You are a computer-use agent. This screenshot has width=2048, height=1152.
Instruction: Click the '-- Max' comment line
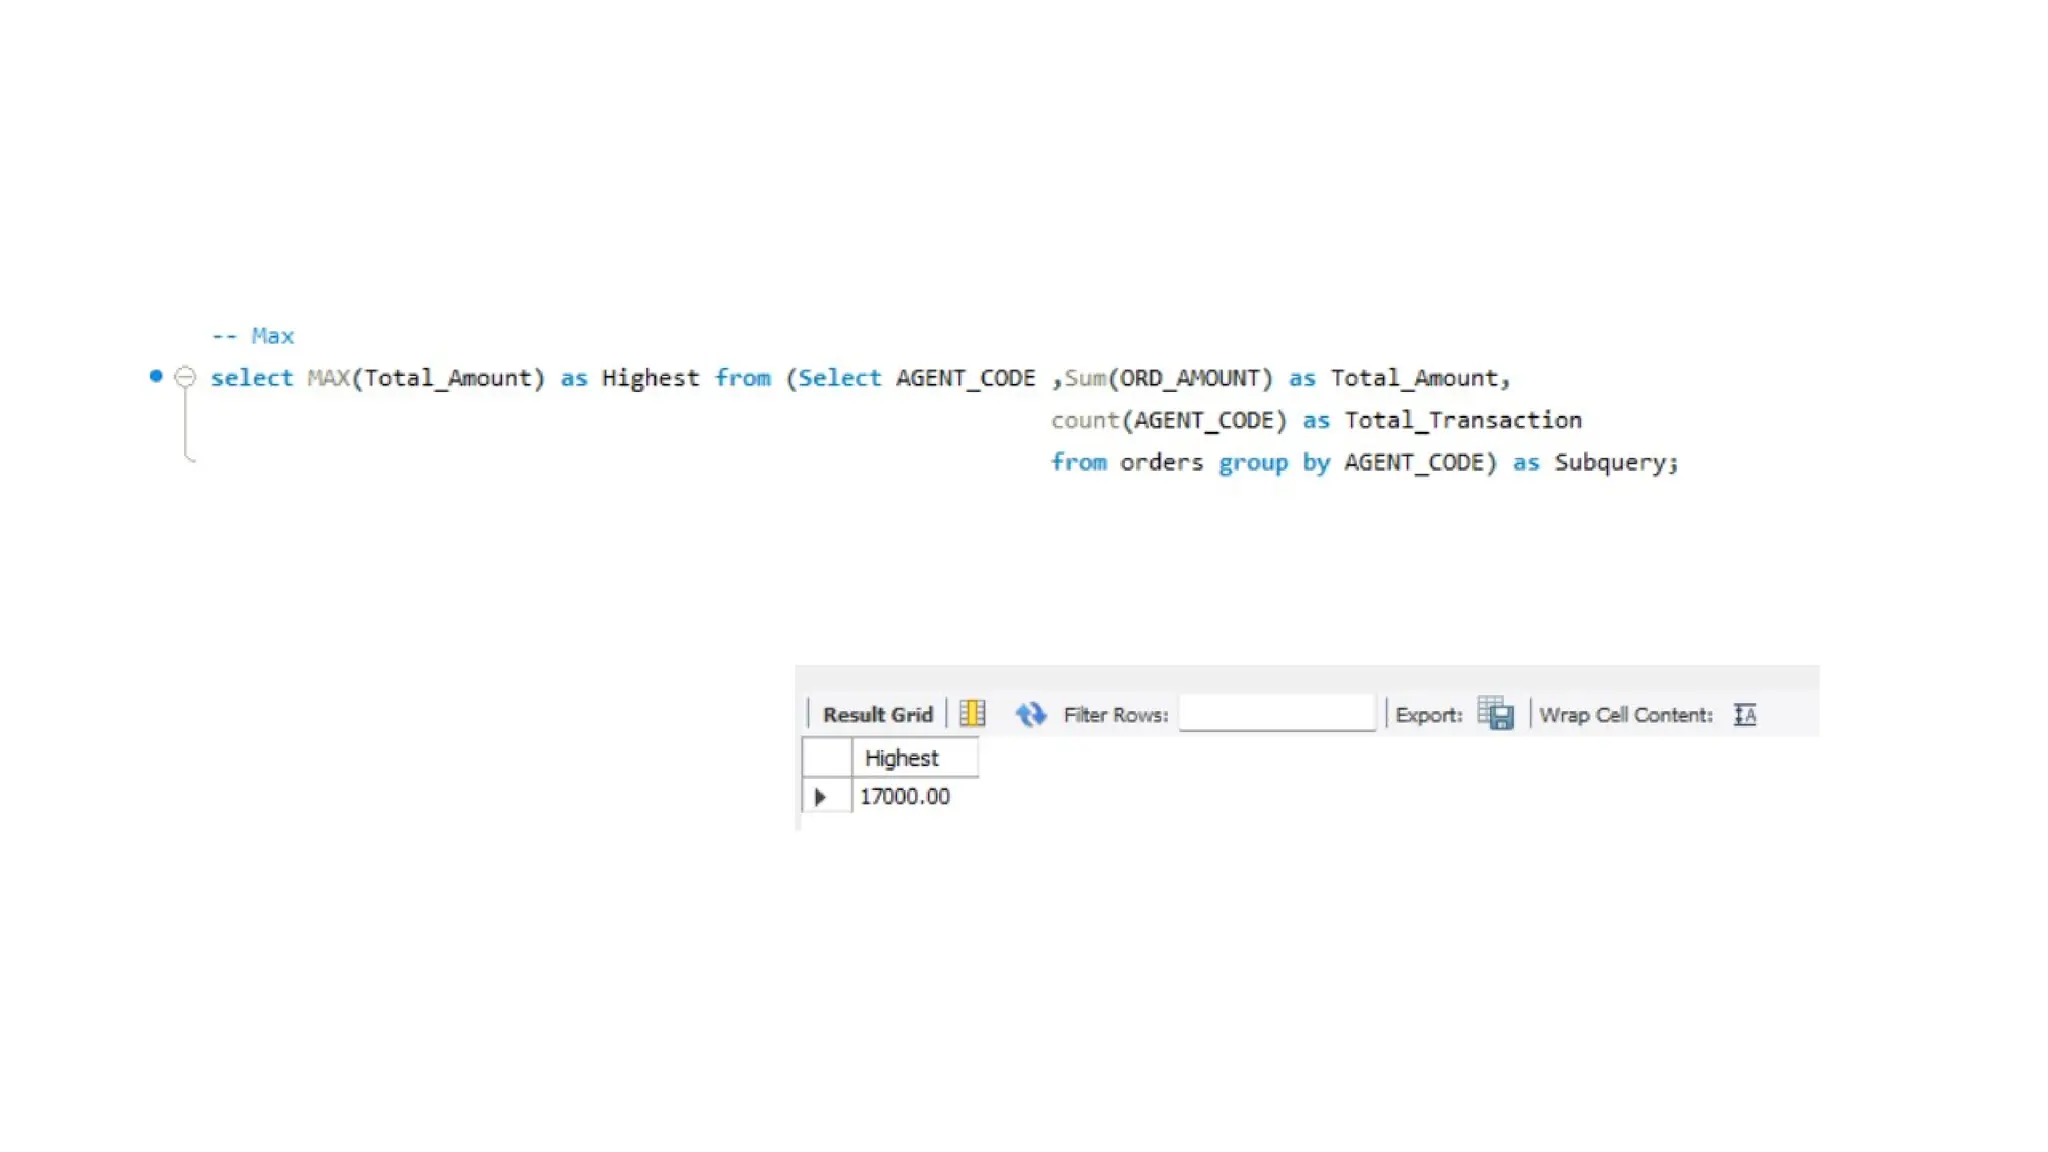coord(253,336)
